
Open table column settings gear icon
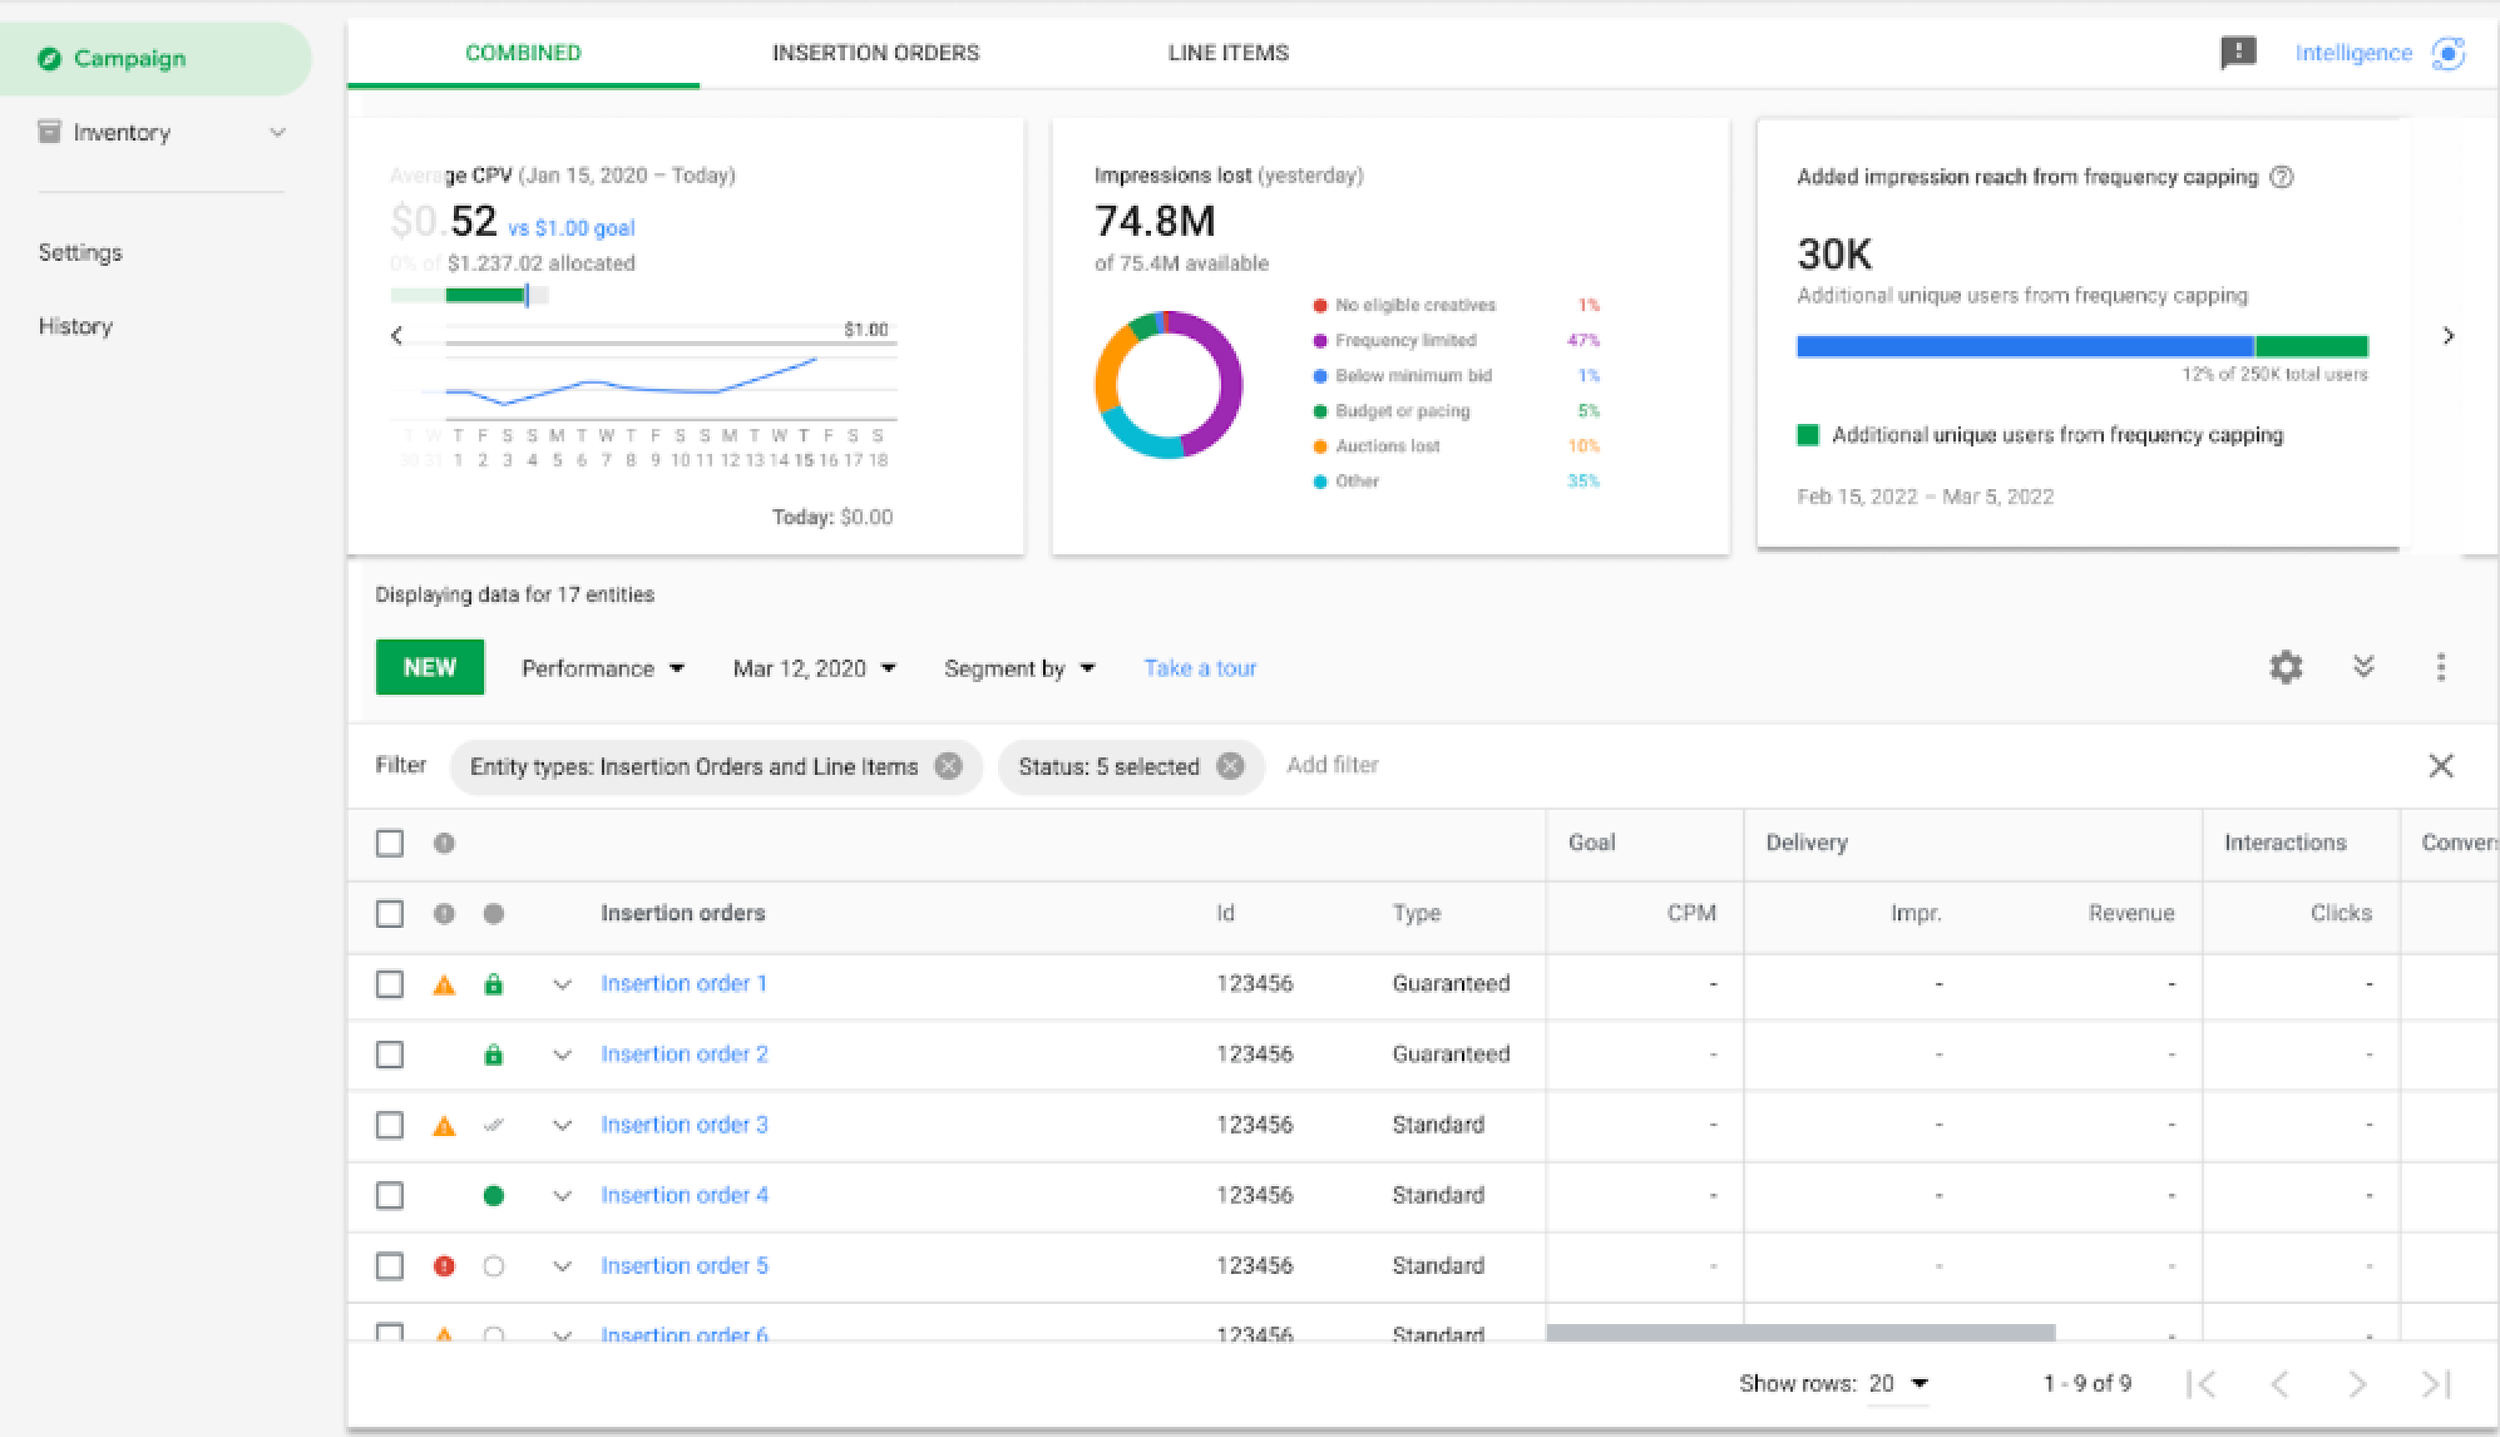(x=2286, y=667)
